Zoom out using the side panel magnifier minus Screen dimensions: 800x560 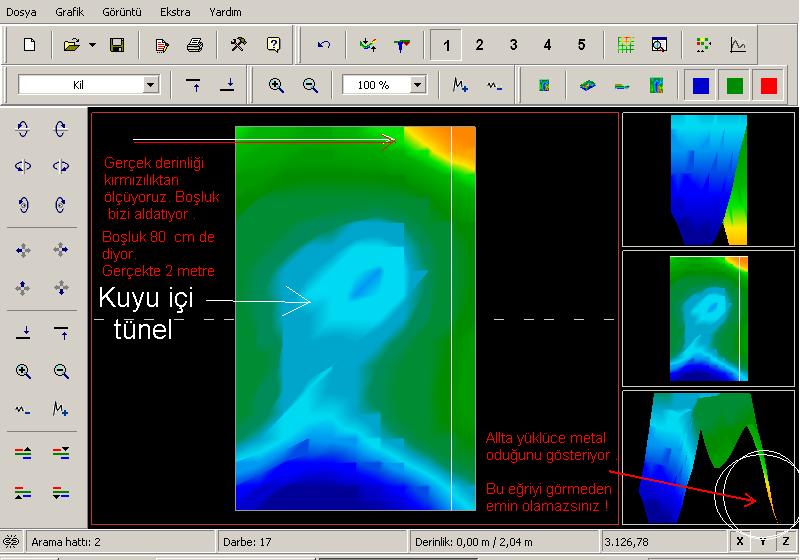point(61,371)
